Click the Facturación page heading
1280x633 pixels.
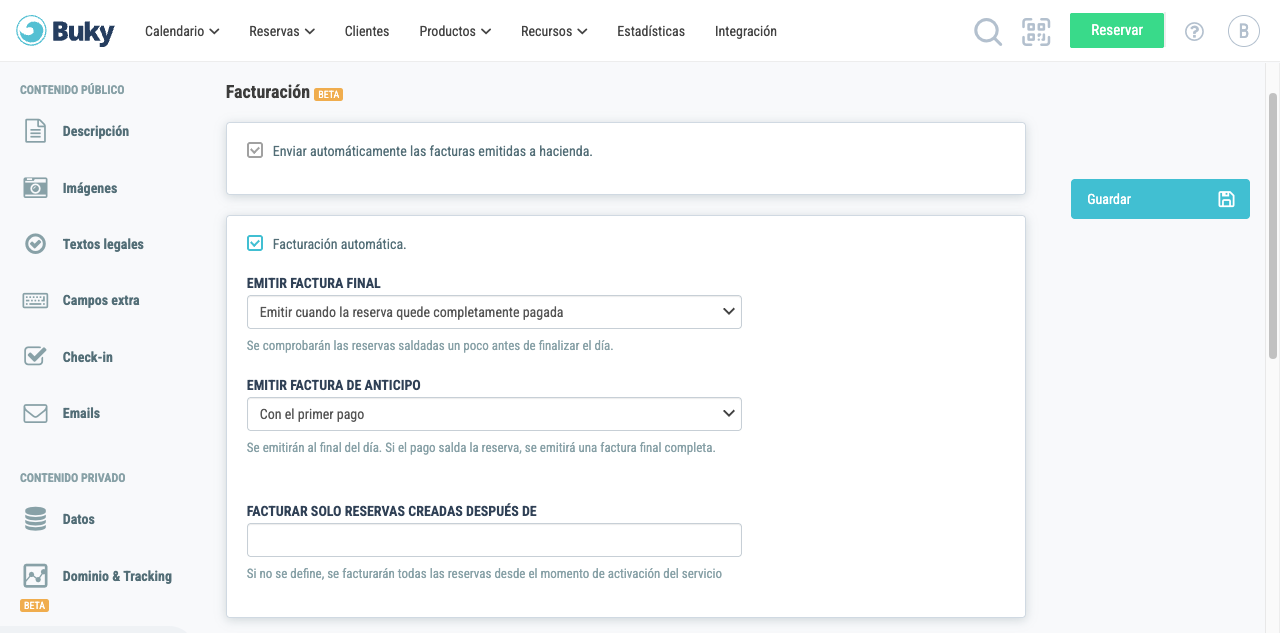[x=268, y=91]
